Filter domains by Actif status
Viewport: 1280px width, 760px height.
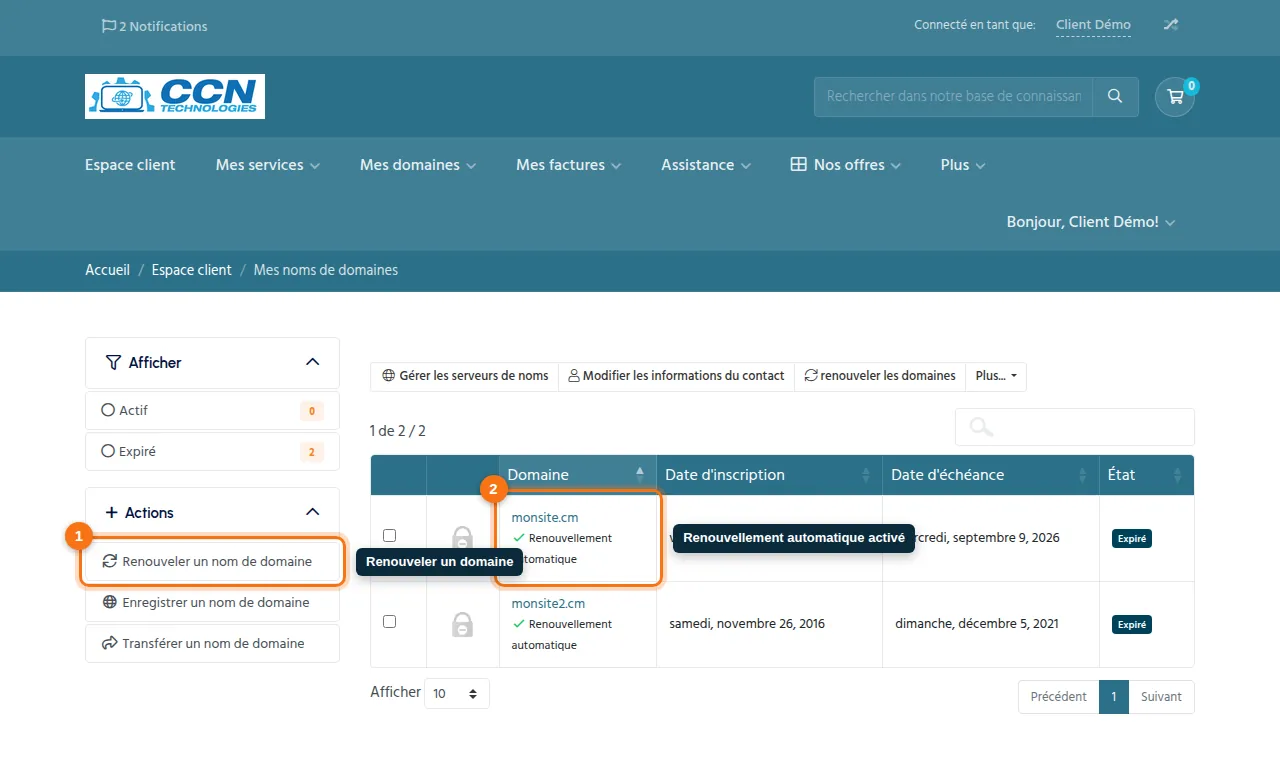212,411
